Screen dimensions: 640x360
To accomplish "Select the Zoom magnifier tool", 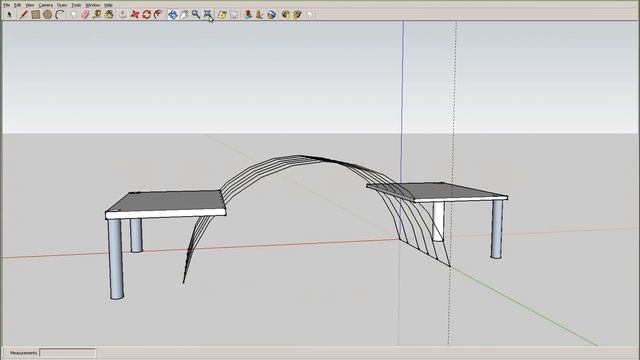I will click(x=196, y=15).
